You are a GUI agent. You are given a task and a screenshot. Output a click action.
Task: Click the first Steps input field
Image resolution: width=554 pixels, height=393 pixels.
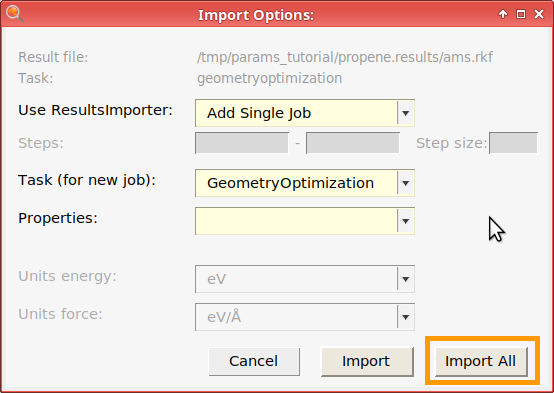point(242,143)
